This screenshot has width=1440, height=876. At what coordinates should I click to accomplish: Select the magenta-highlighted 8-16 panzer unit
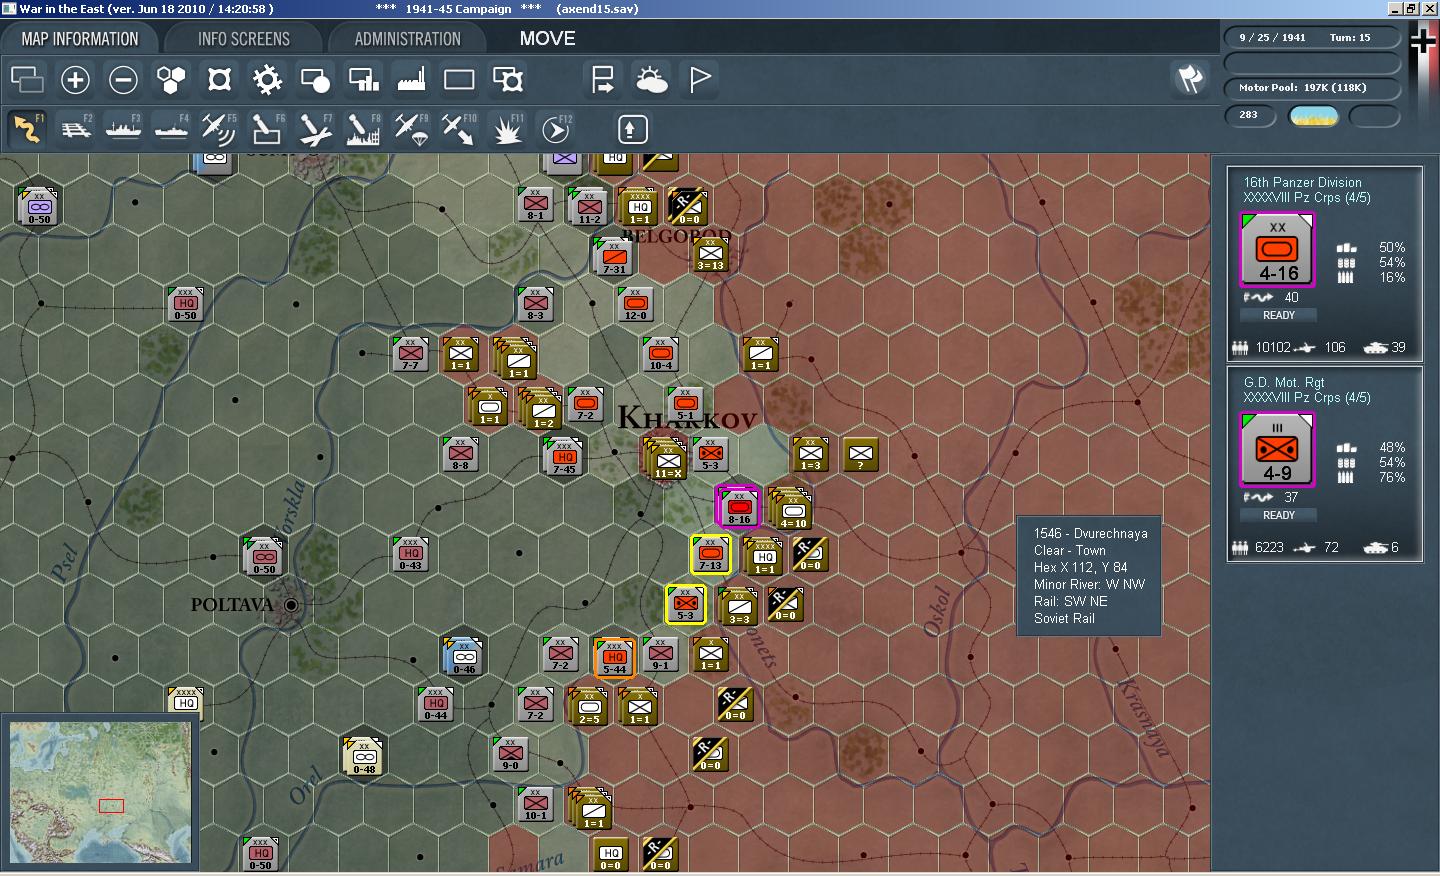tap(739, 507)
